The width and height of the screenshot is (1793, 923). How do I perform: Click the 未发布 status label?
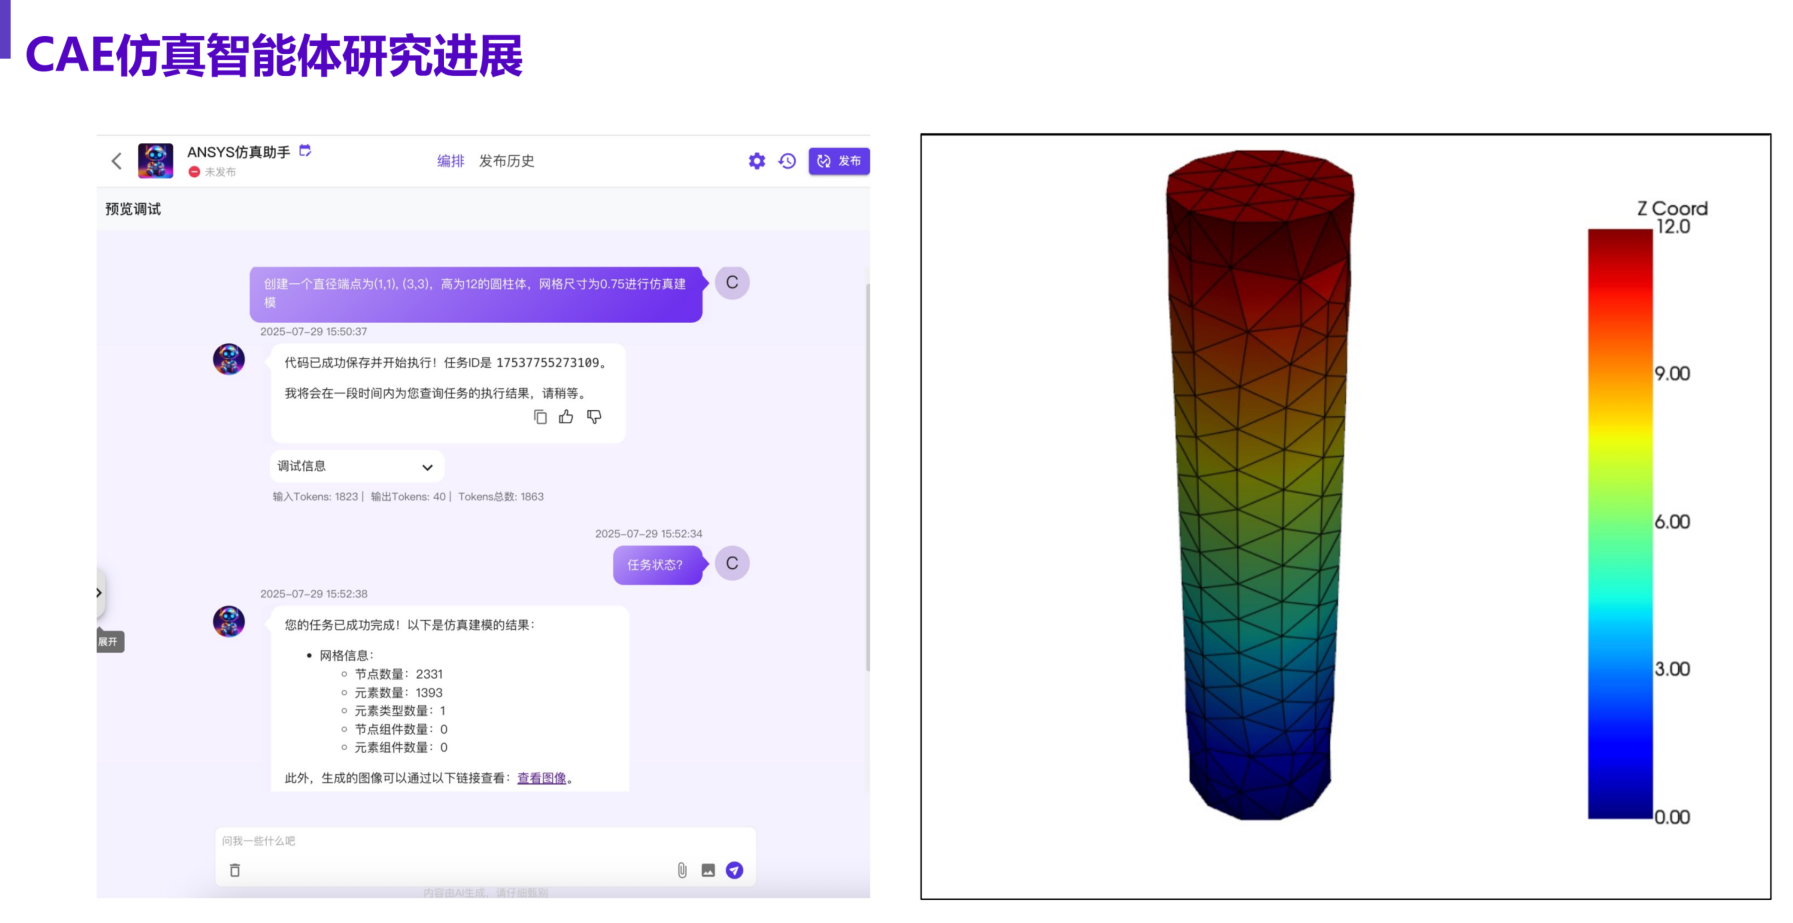tap(220, 172)
